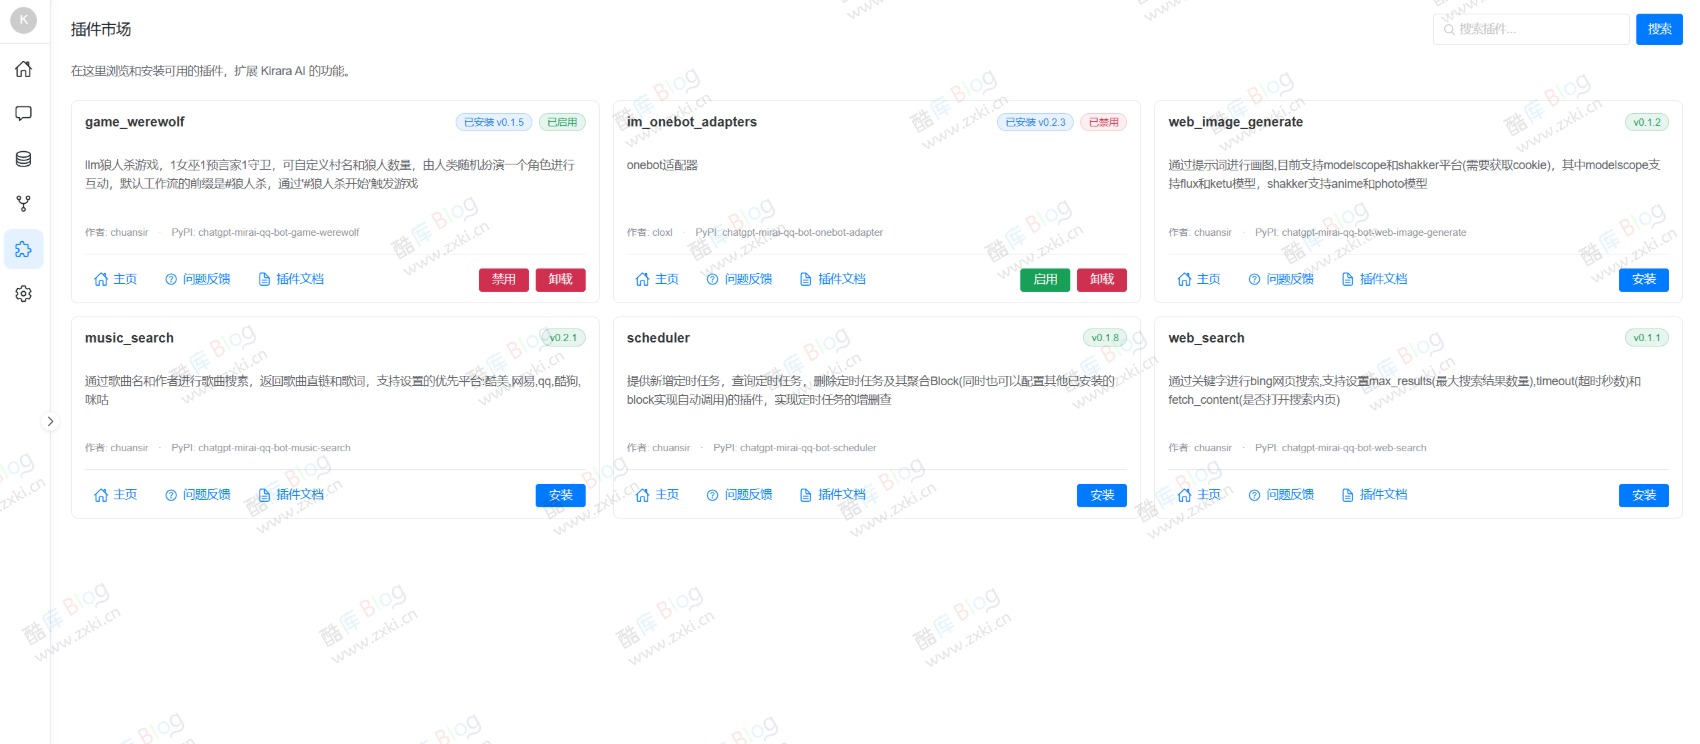1700x744 pixels.
Task: Enable the im_onebot_adapters plugin
Action: [1045, 280]
